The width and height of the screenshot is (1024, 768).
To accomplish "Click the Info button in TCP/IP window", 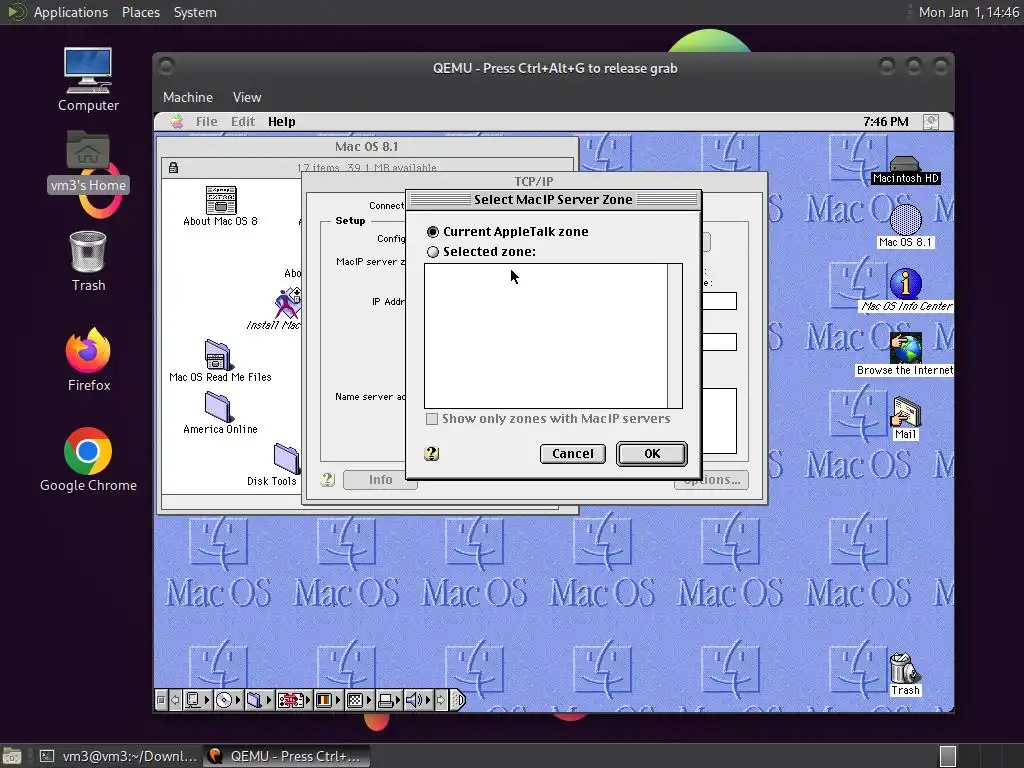I will coord(380,480).
